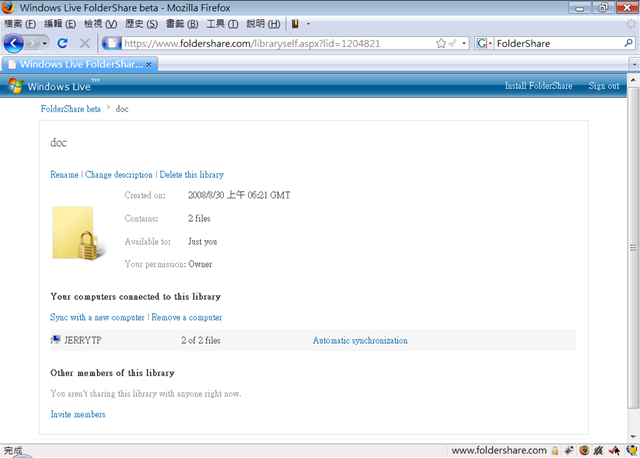640x458 pixels.
Task: Click the vertical scrollbar thumb
Action: click(633, 248)
